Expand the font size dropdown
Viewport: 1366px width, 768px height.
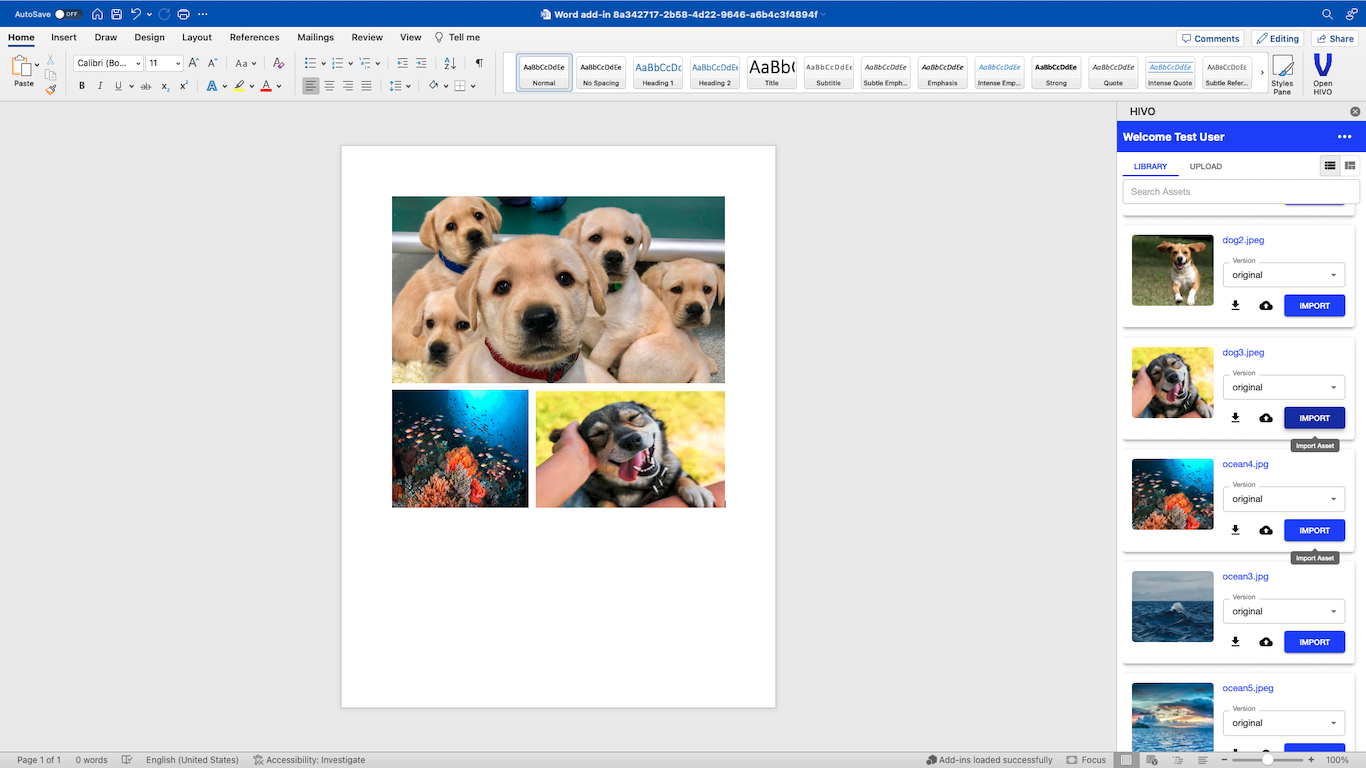click(x=178, y=63)
